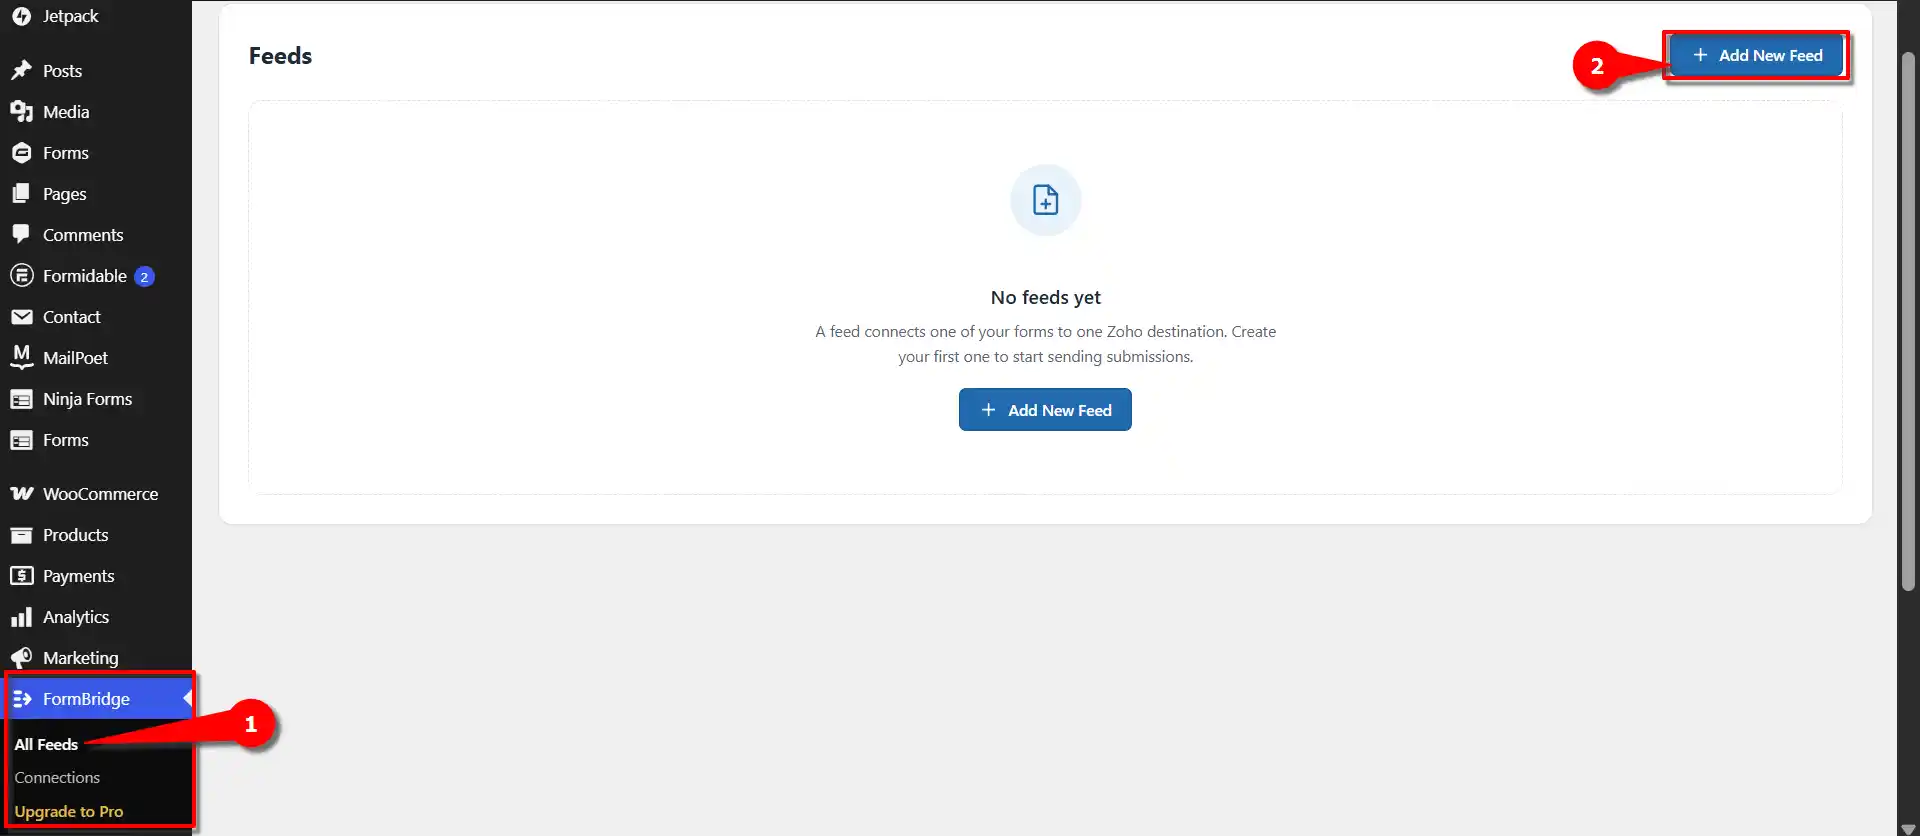Click the WooCommerce logo icon

(x=21, y=494)
